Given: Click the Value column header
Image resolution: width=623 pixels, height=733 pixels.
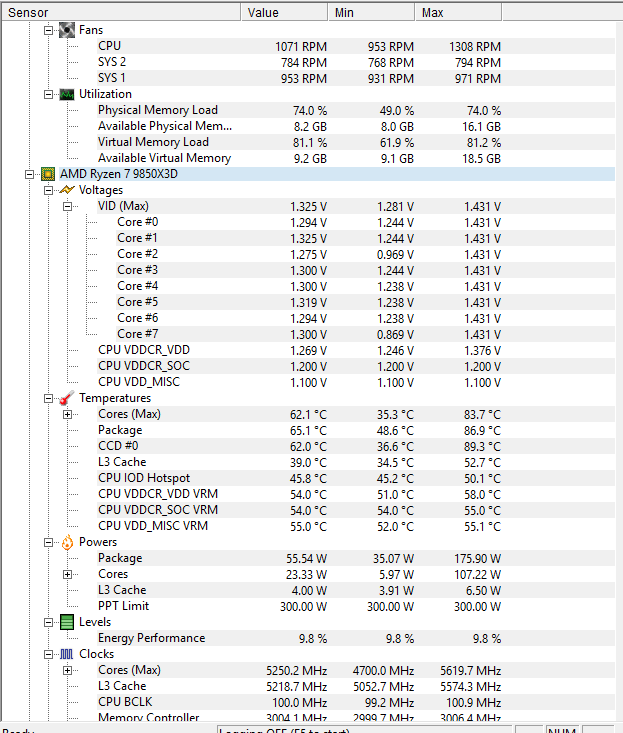Looking at the screenshot, I should [x=284, y=13].
